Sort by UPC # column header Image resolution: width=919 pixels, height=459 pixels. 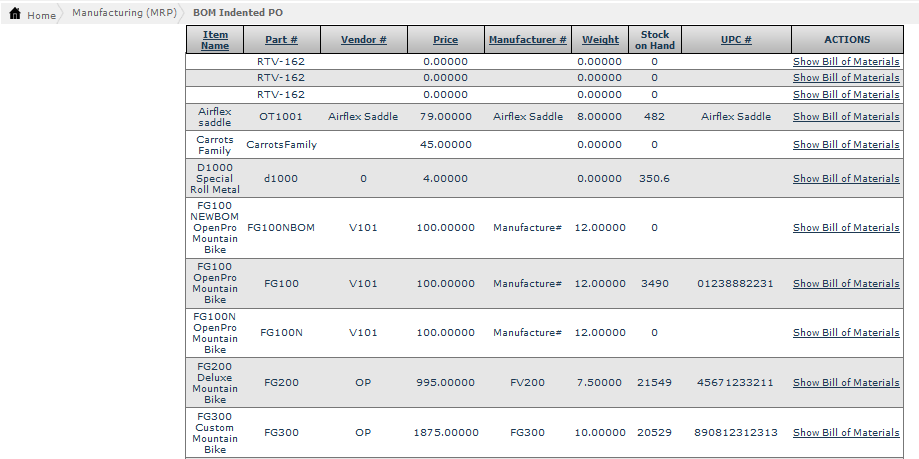pyautogui.click(x=736, y=40)
